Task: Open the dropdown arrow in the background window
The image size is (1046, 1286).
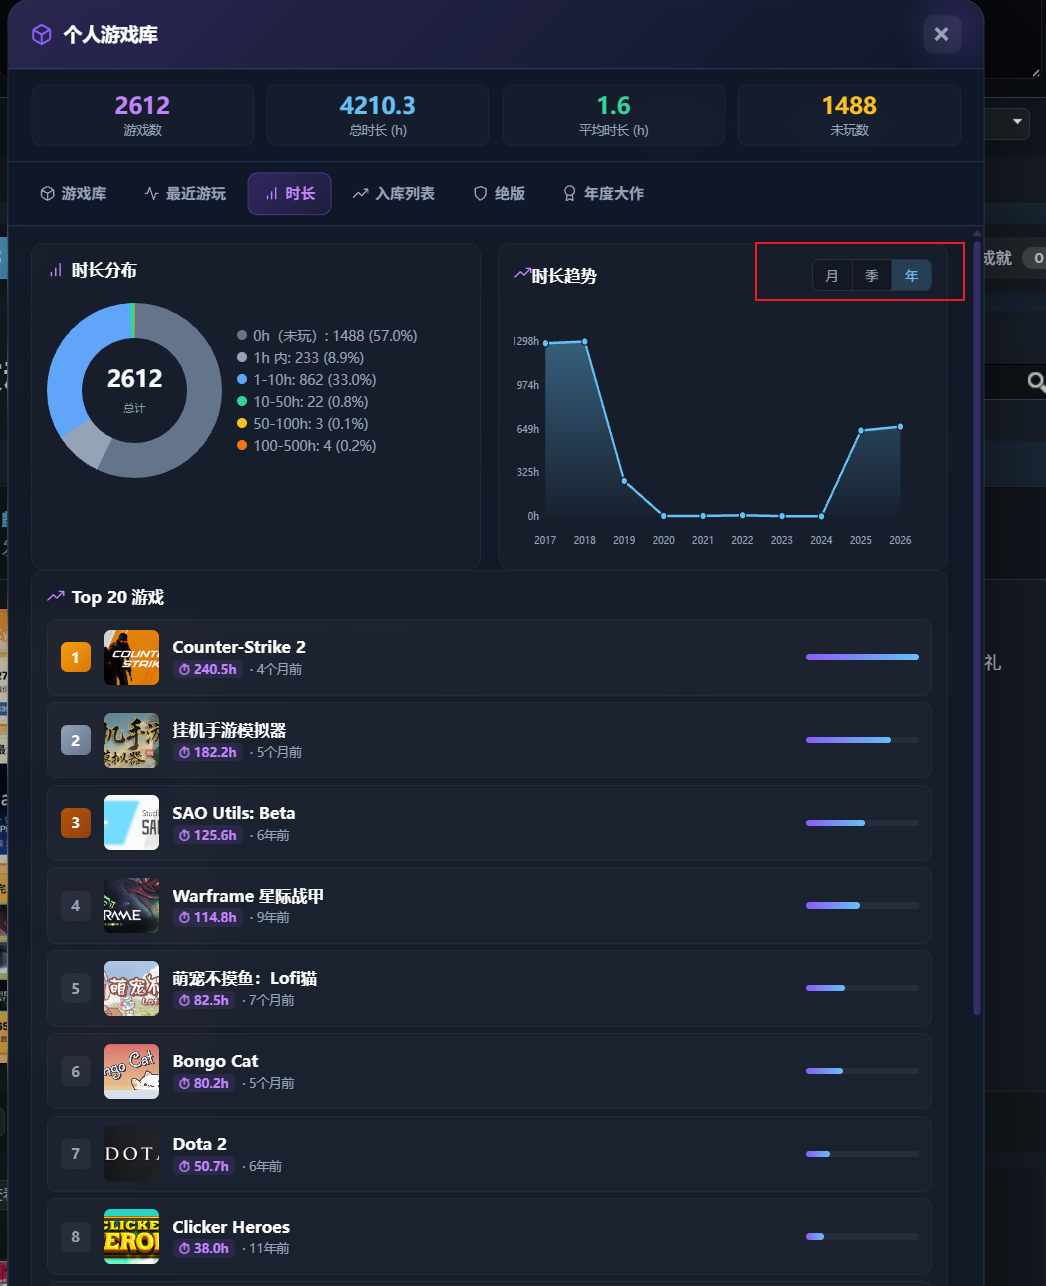Action: 1017,122
